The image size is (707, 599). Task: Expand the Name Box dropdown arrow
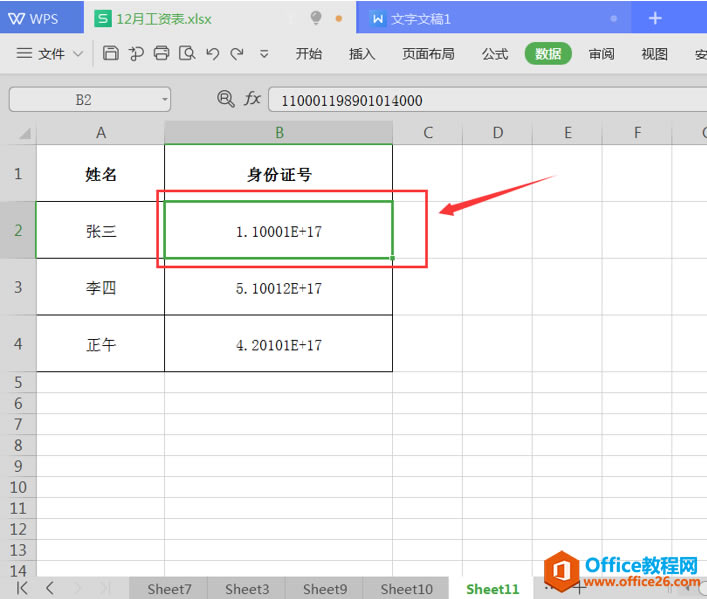click(x=165, y=99)
